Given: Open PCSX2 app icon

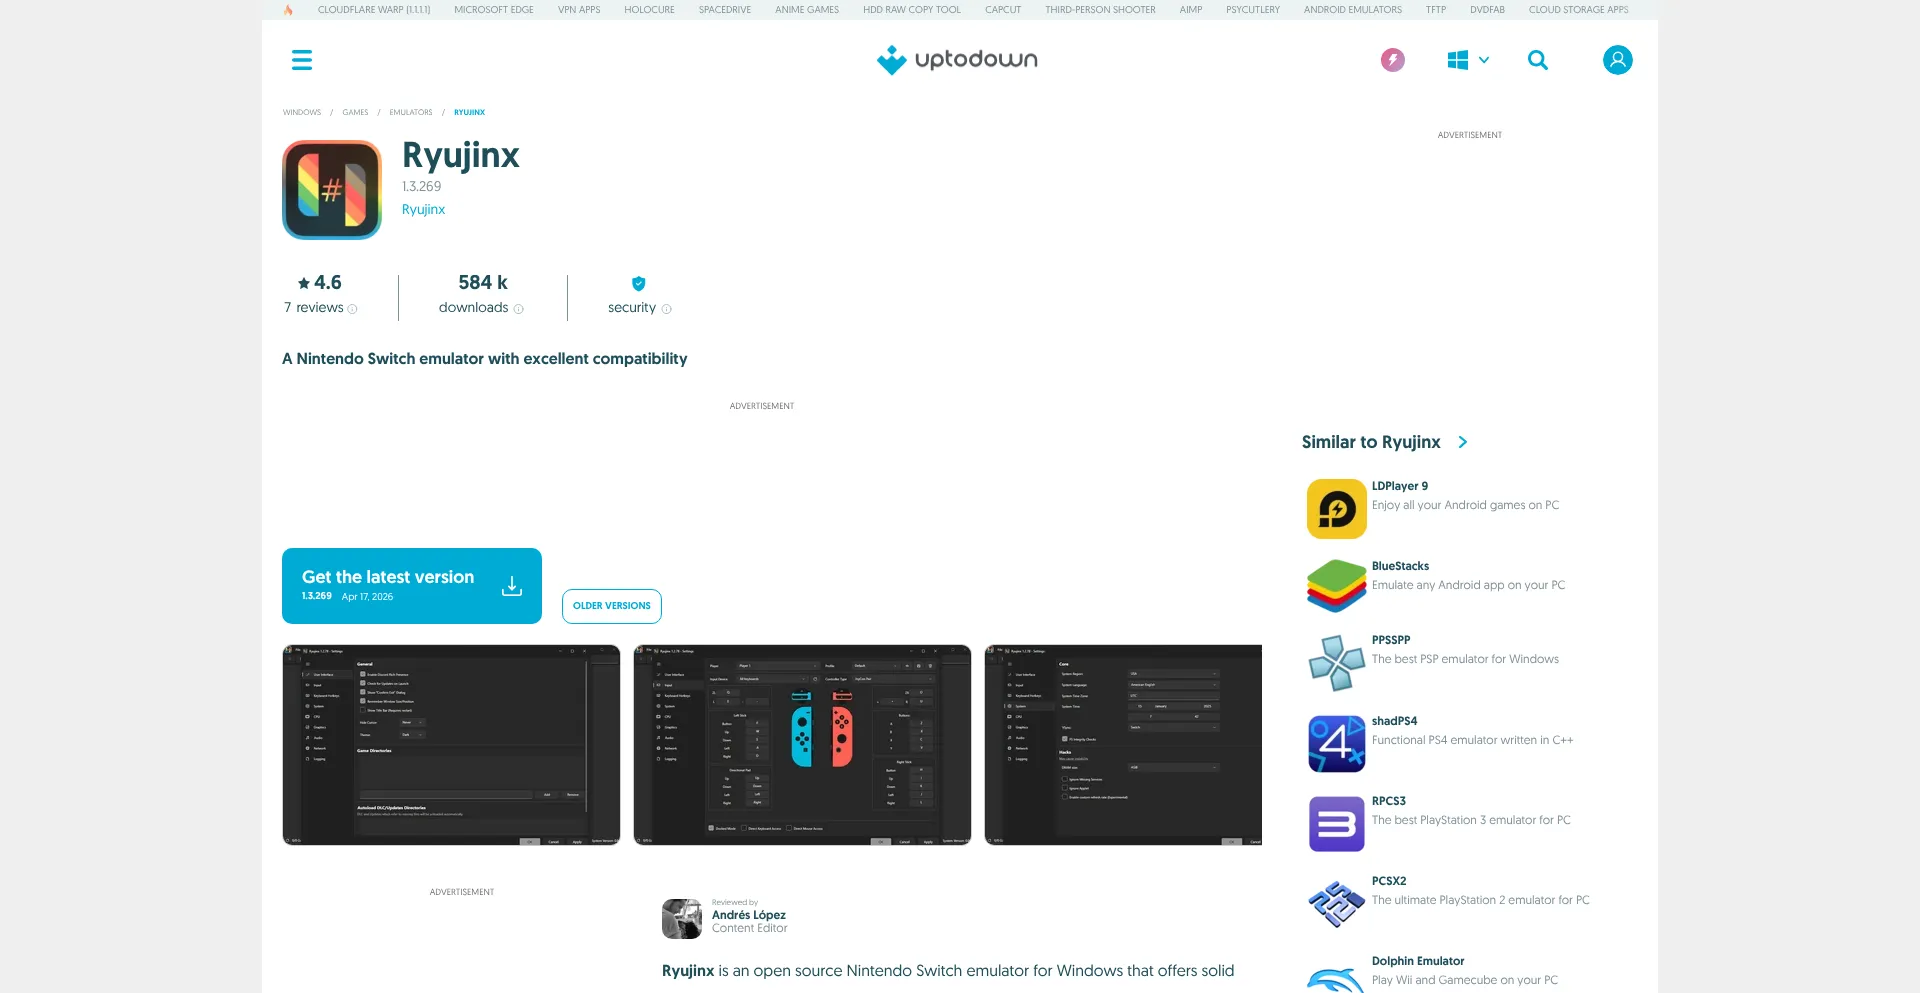Looking at the screenshot, I should 1336,904.
